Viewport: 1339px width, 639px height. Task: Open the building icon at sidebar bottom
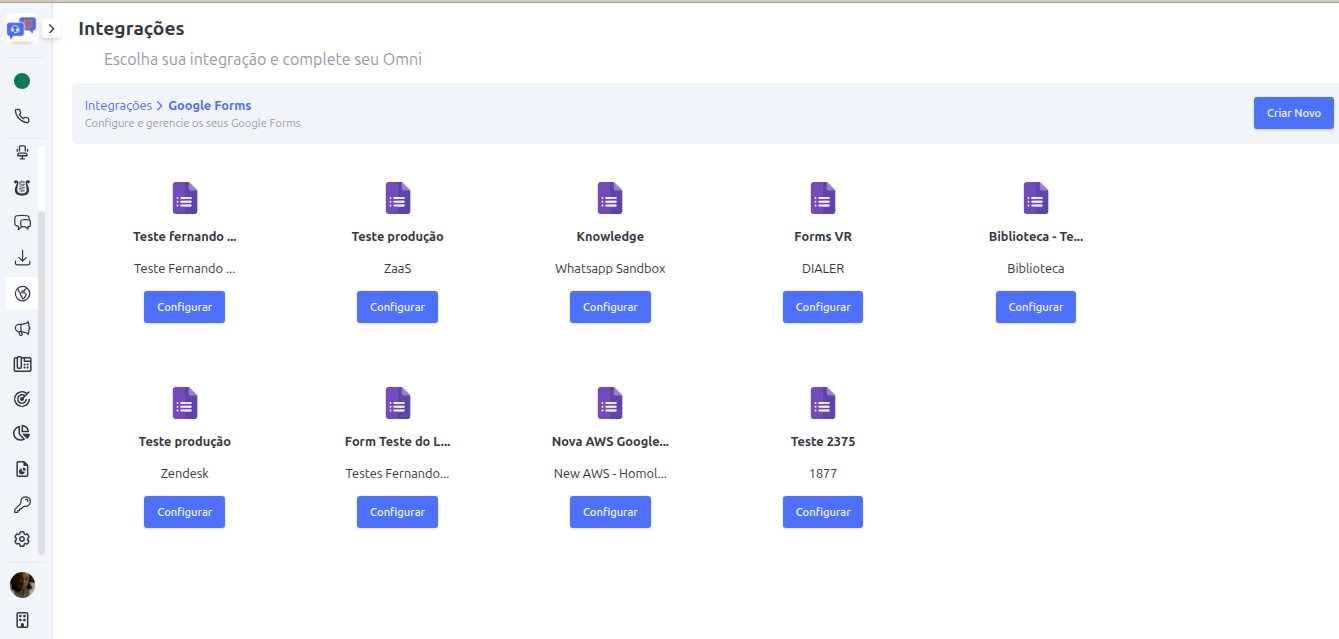coord(21,619)
